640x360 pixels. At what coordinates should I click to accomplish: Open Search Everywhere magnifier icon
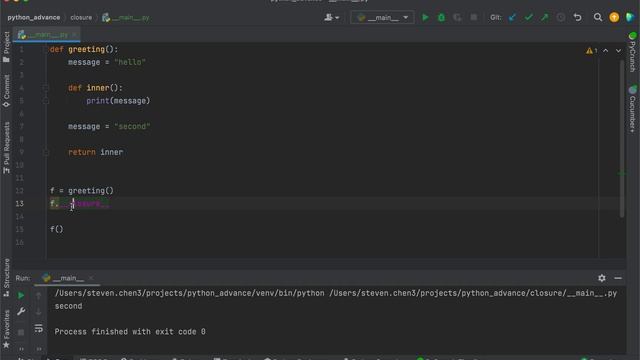598,18
